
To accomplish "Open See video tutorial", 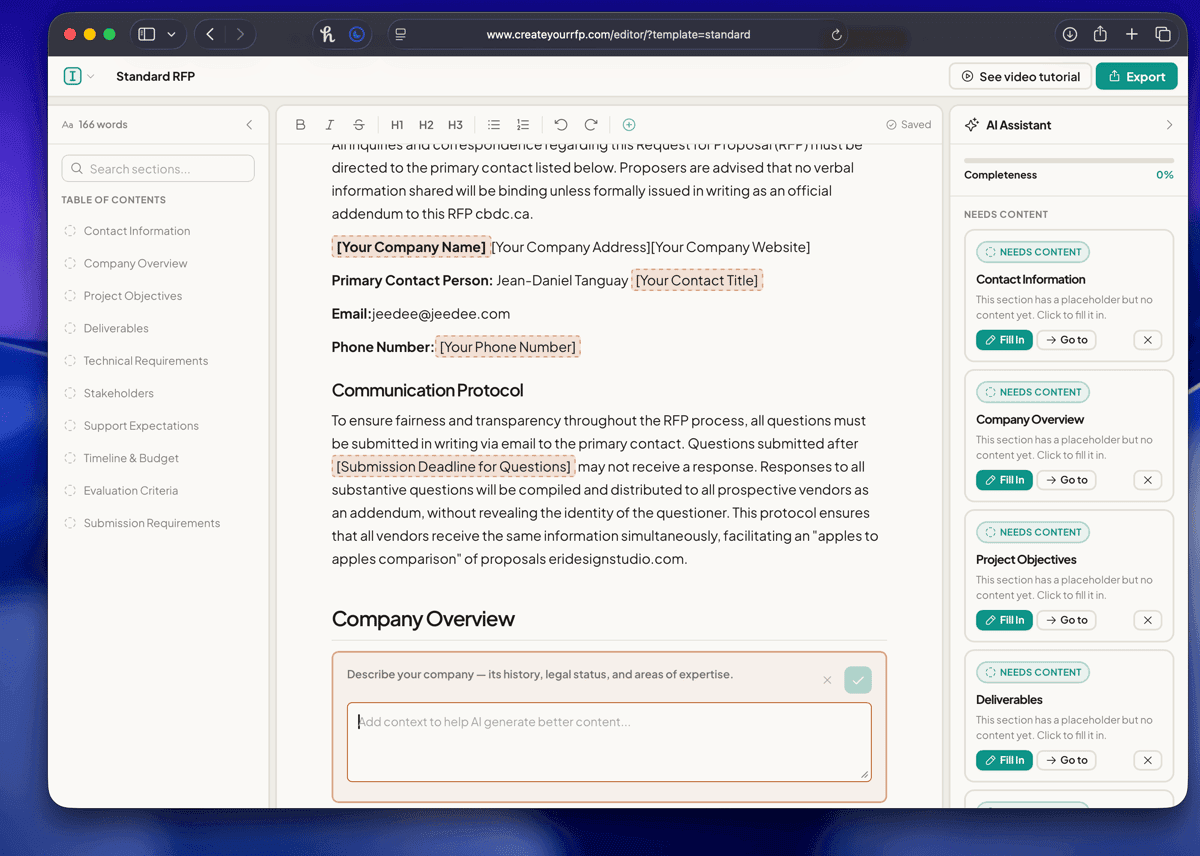I will [1019, 75].
